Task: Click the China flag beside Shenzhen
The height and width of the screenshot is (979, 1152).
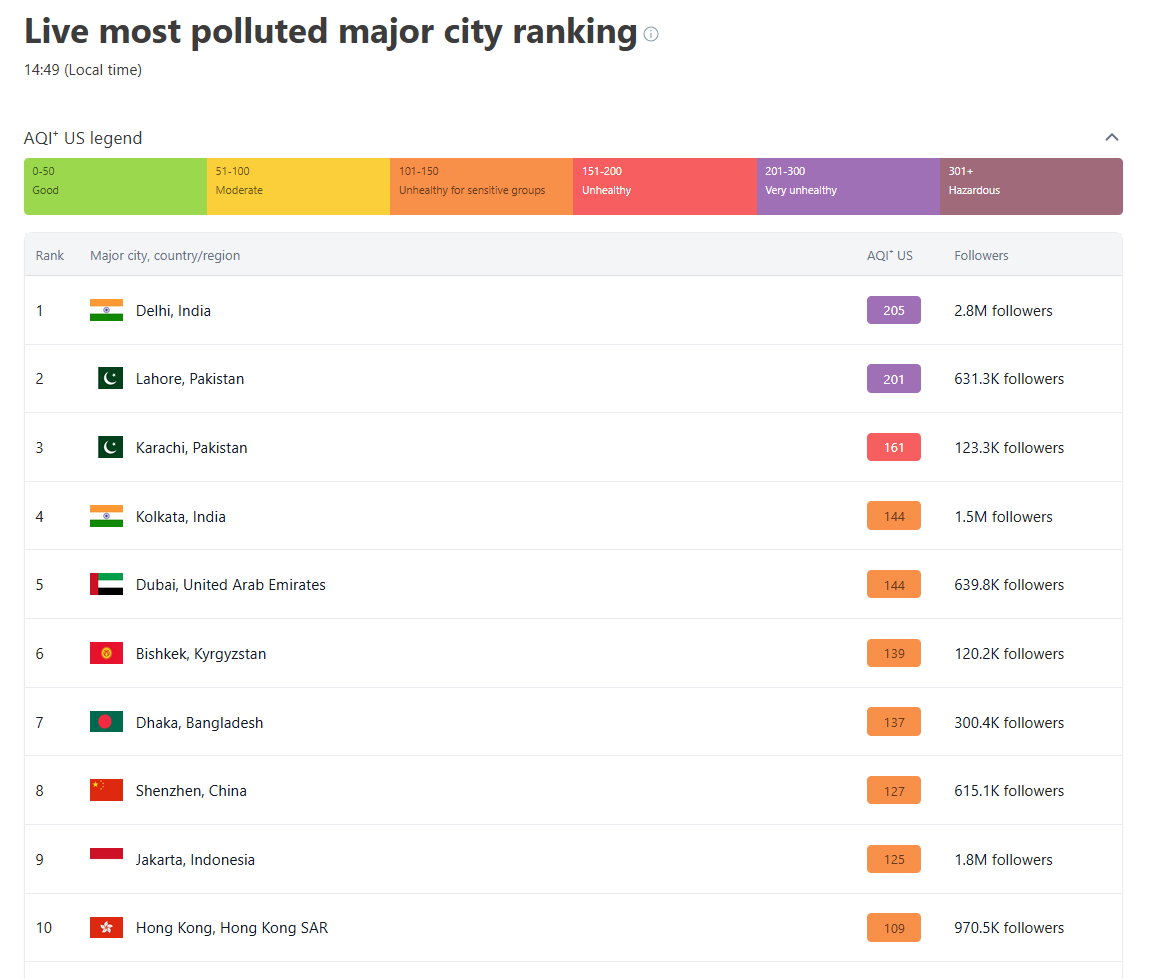Action: [106, 790]
